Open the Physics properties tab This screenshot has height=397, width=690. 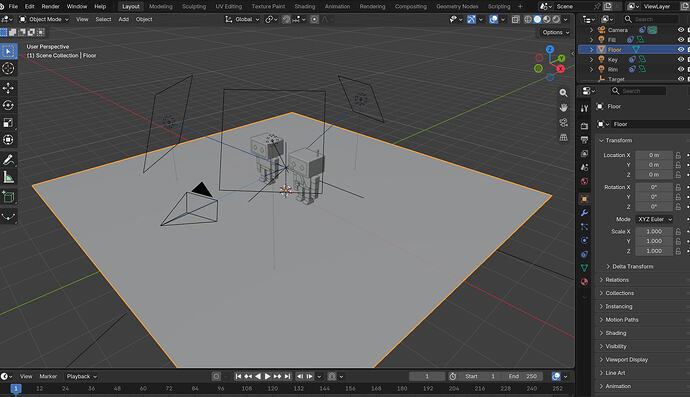[x=584, y=240]
